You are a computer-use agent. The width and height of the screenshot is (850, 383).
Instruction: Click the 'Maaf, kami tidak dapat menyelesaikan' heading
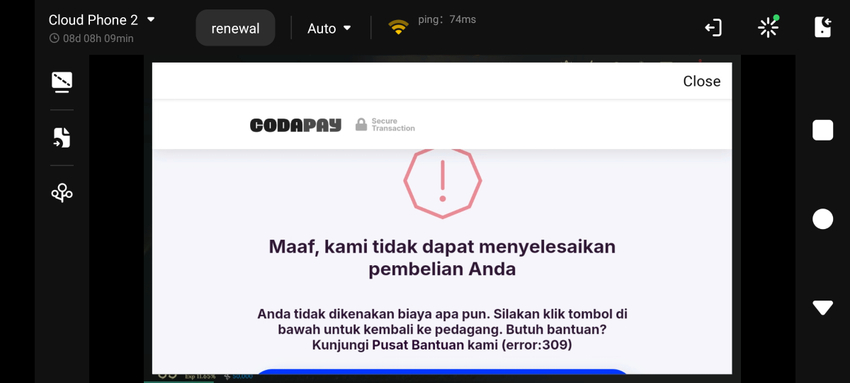pyautogui.click(x=442, y=247)
